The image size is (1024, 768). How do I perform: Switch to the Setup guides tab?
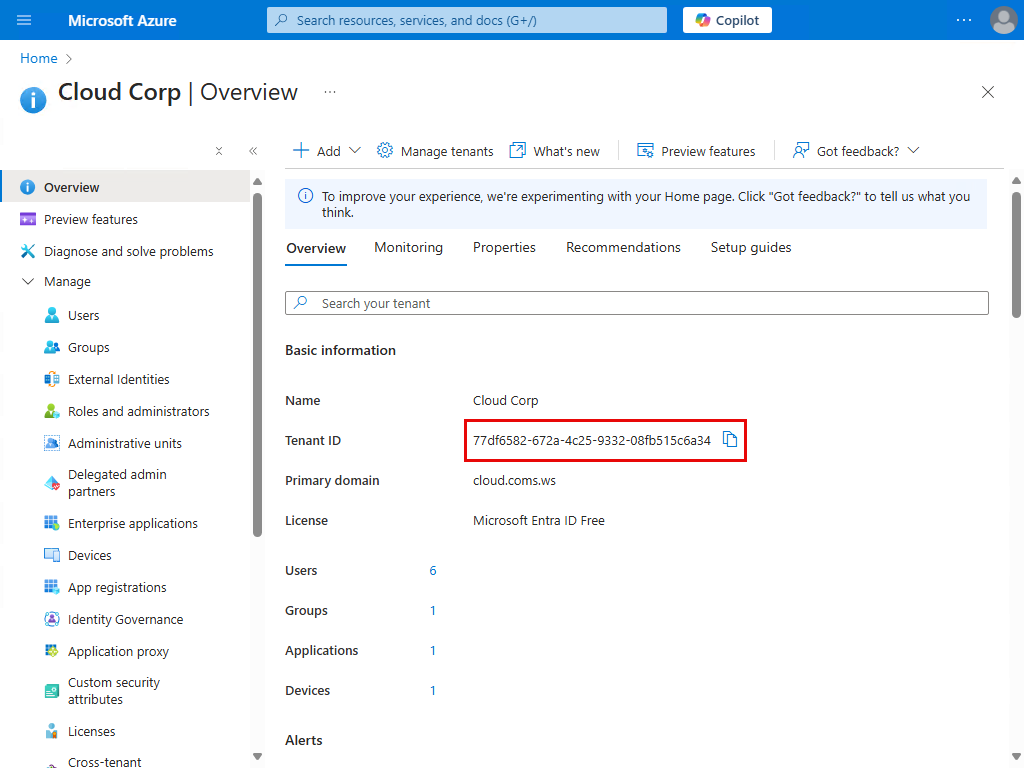pos(750,248)
